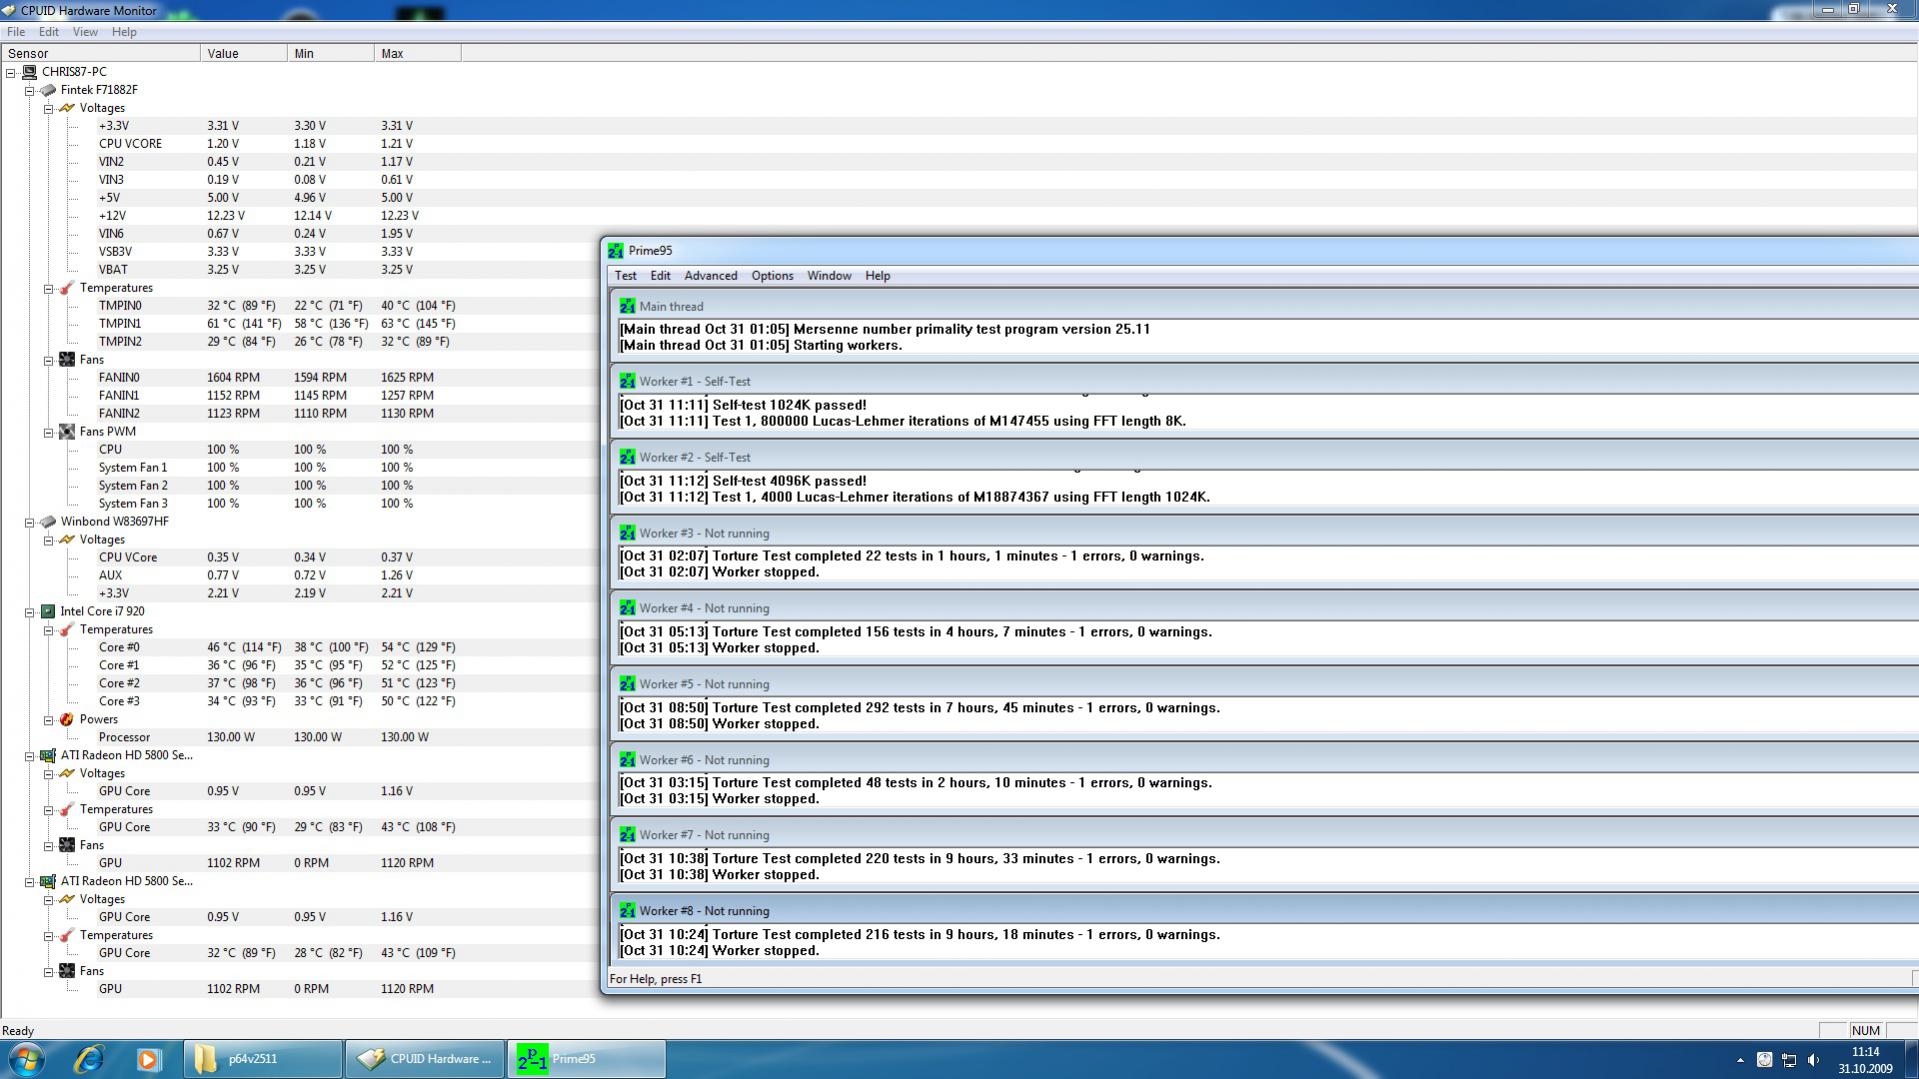Screen dimensions: 1919x1079
Task: Click the Intel Core i7 920 processor icon
Action: click(48, 612)
